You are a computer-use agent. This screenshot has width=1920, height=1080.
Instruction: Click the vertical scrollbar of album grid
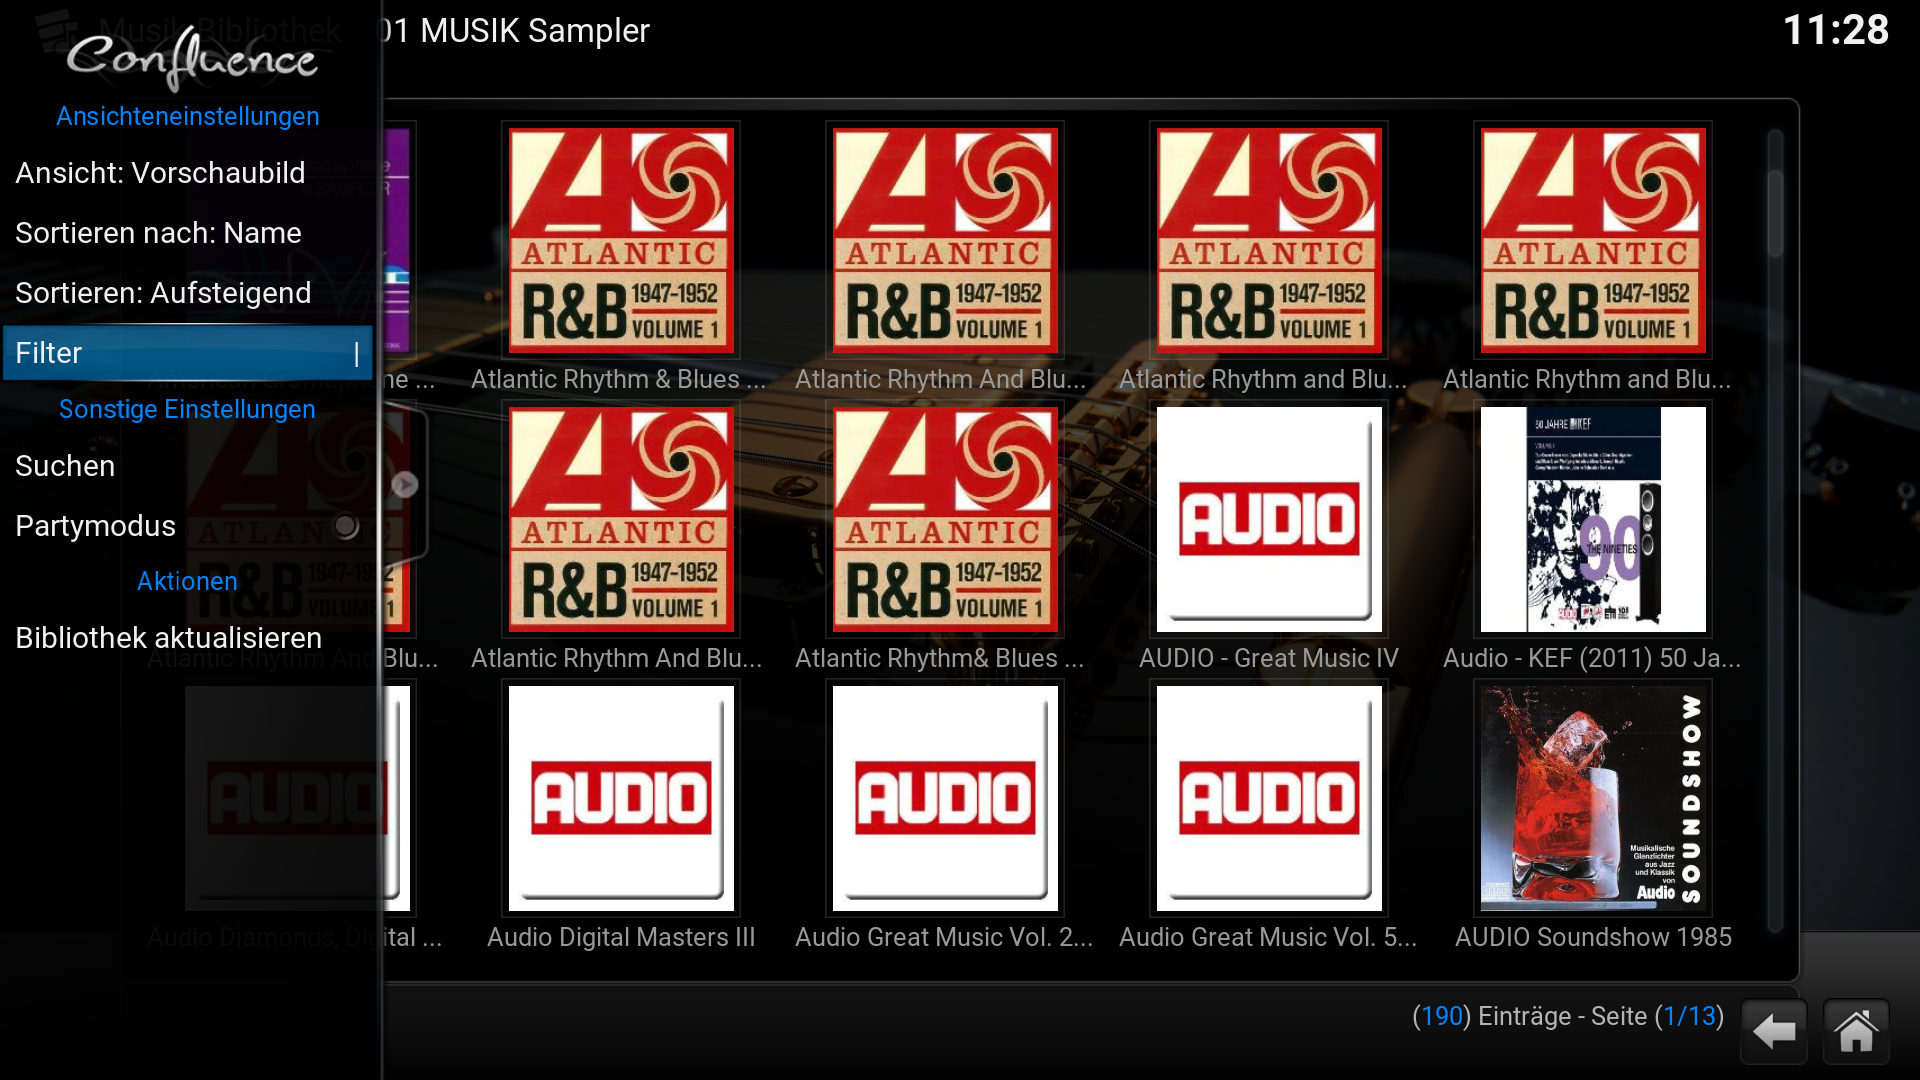coord(1775,530)
